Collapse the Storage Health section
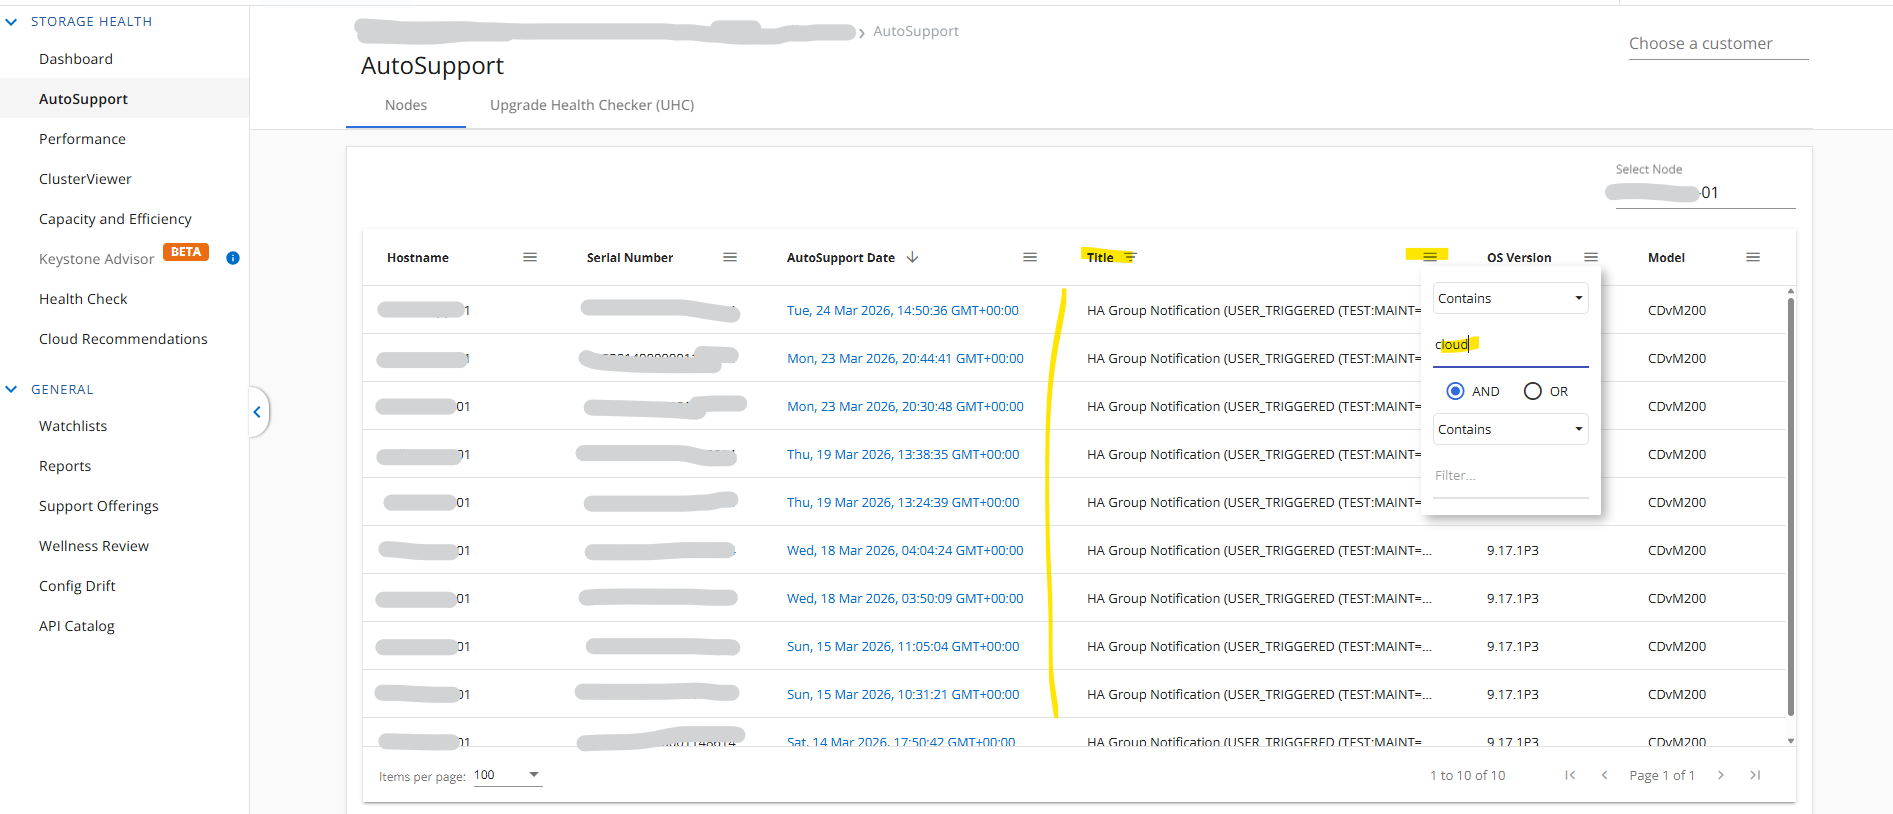The height and width of the screenshot is (814, 1893). [x=11, y=21]
